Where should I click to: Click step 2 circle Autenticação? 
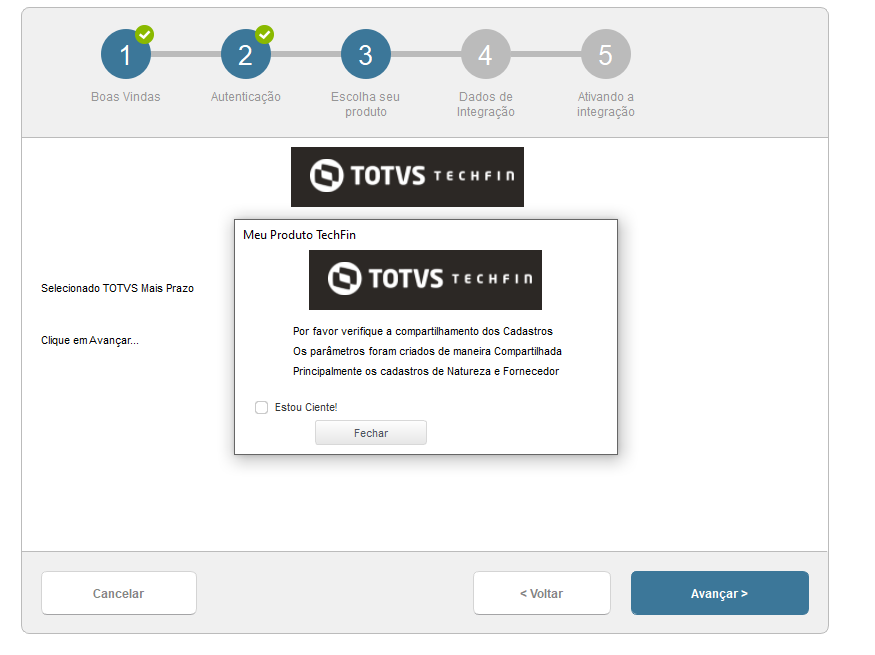pyautogui.click(x=246, y=54)
